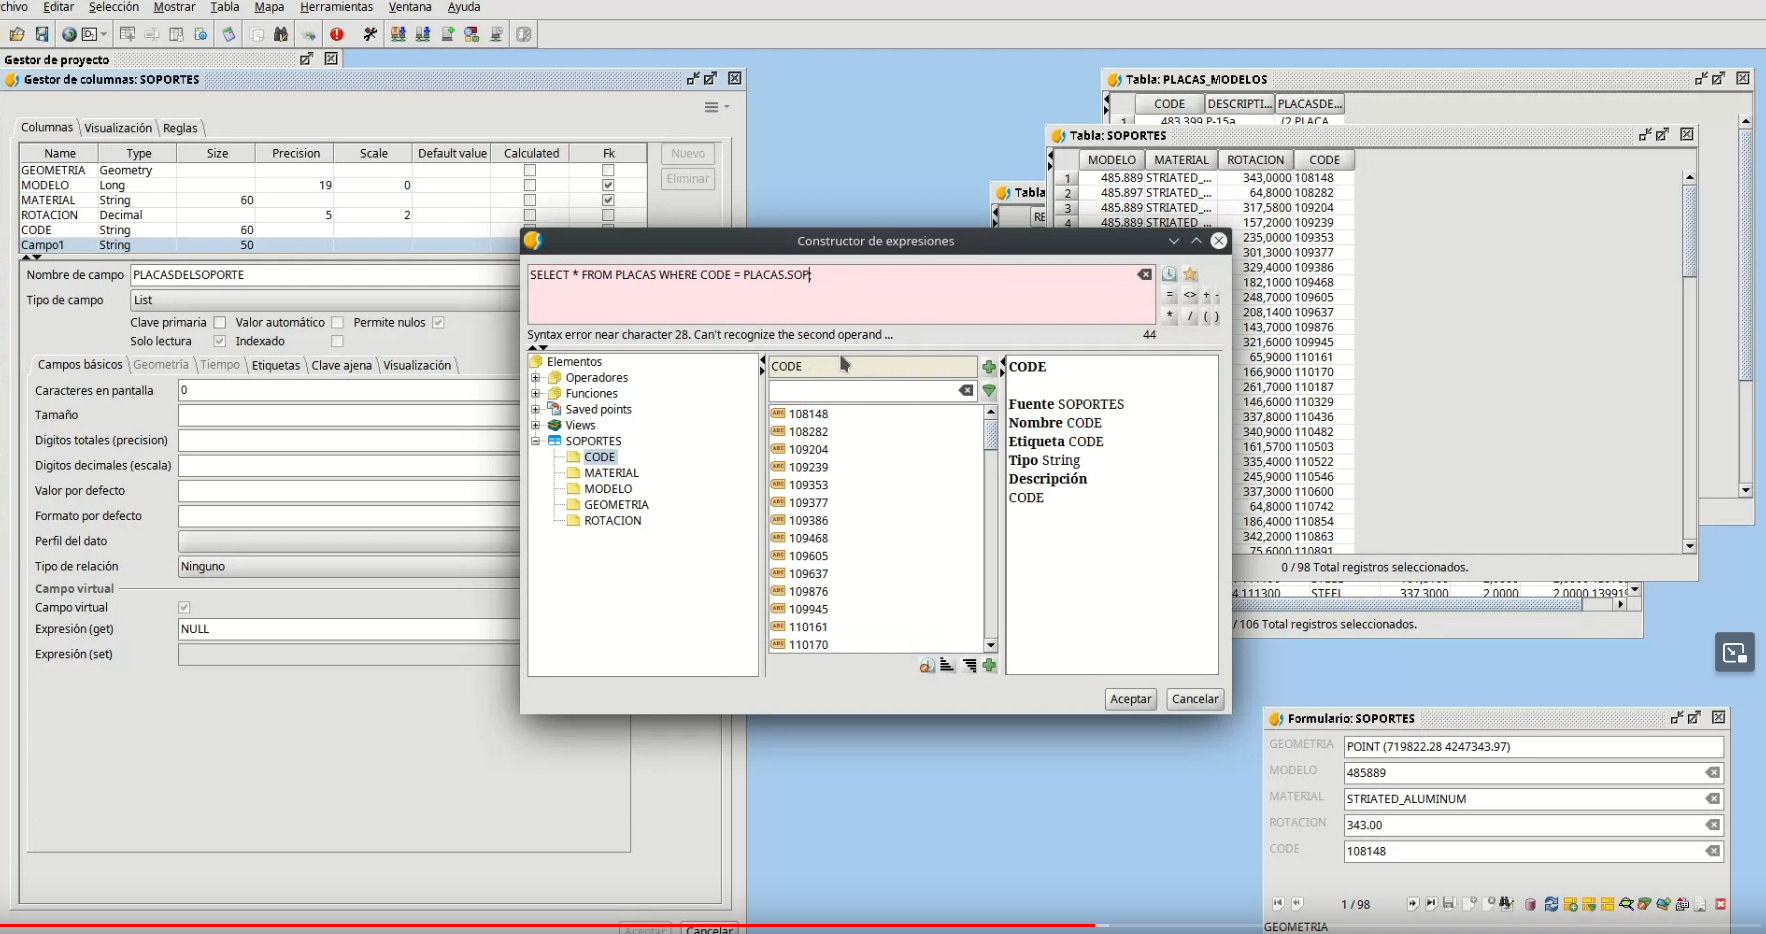Screen dimensions: 1766x934
Task: Click the binoculars search icon in main toolbar
Action: pos(281,34)
